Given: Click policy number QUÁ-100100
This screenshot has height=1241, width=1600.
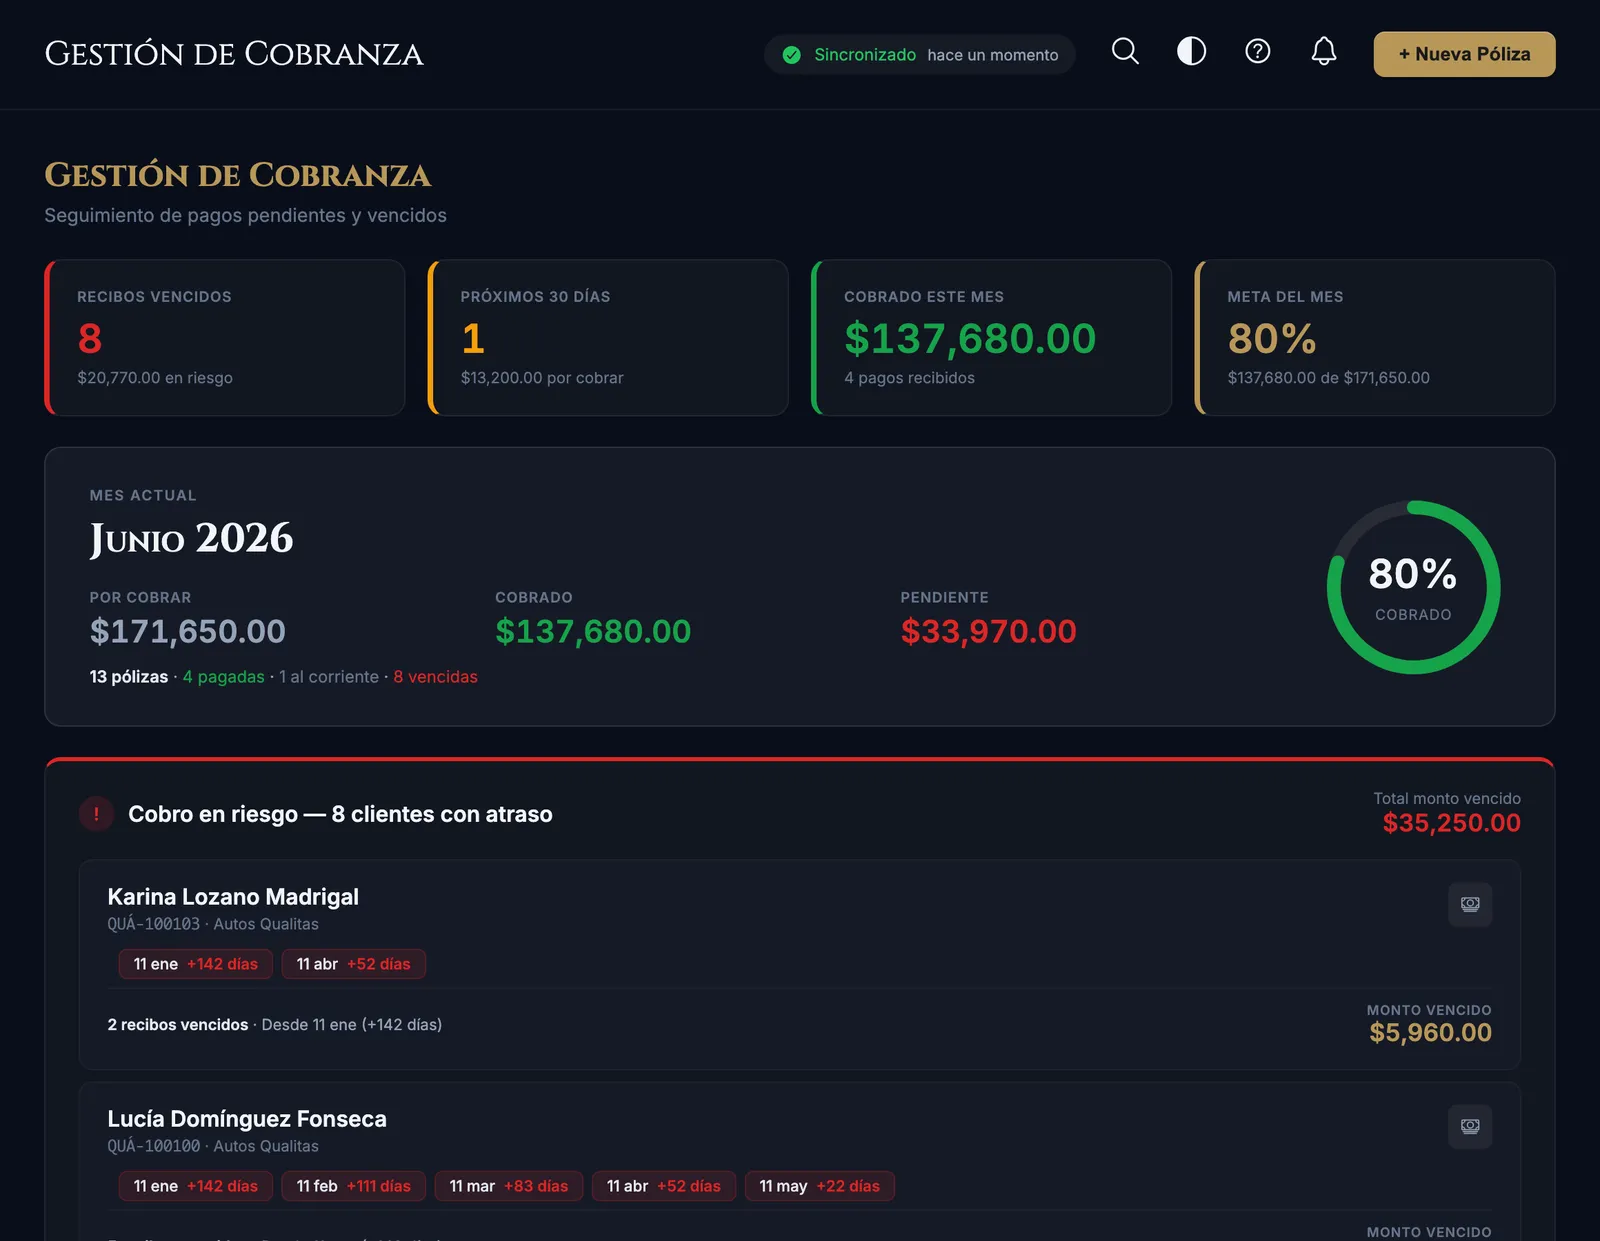Looking at the screenshot, I should click(x=154, y=1146).
